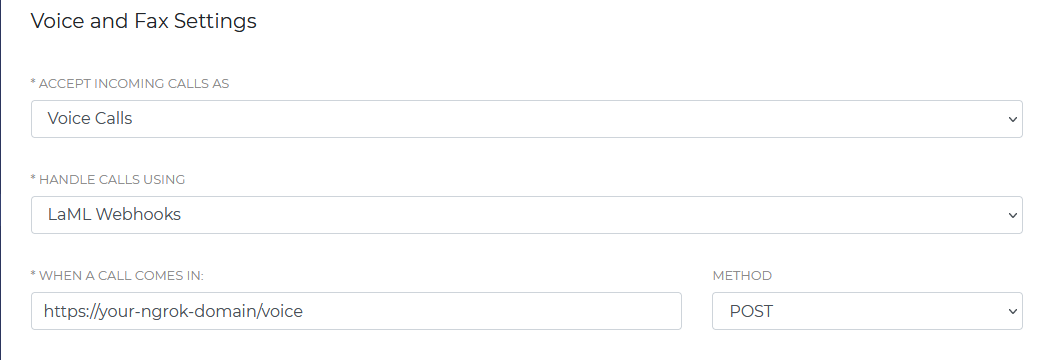Image resolution: width=1052 pixels, height=360 pixels.
Task: Select the LaML Webhooks text in the dropdown
Action: pos(114,215)
